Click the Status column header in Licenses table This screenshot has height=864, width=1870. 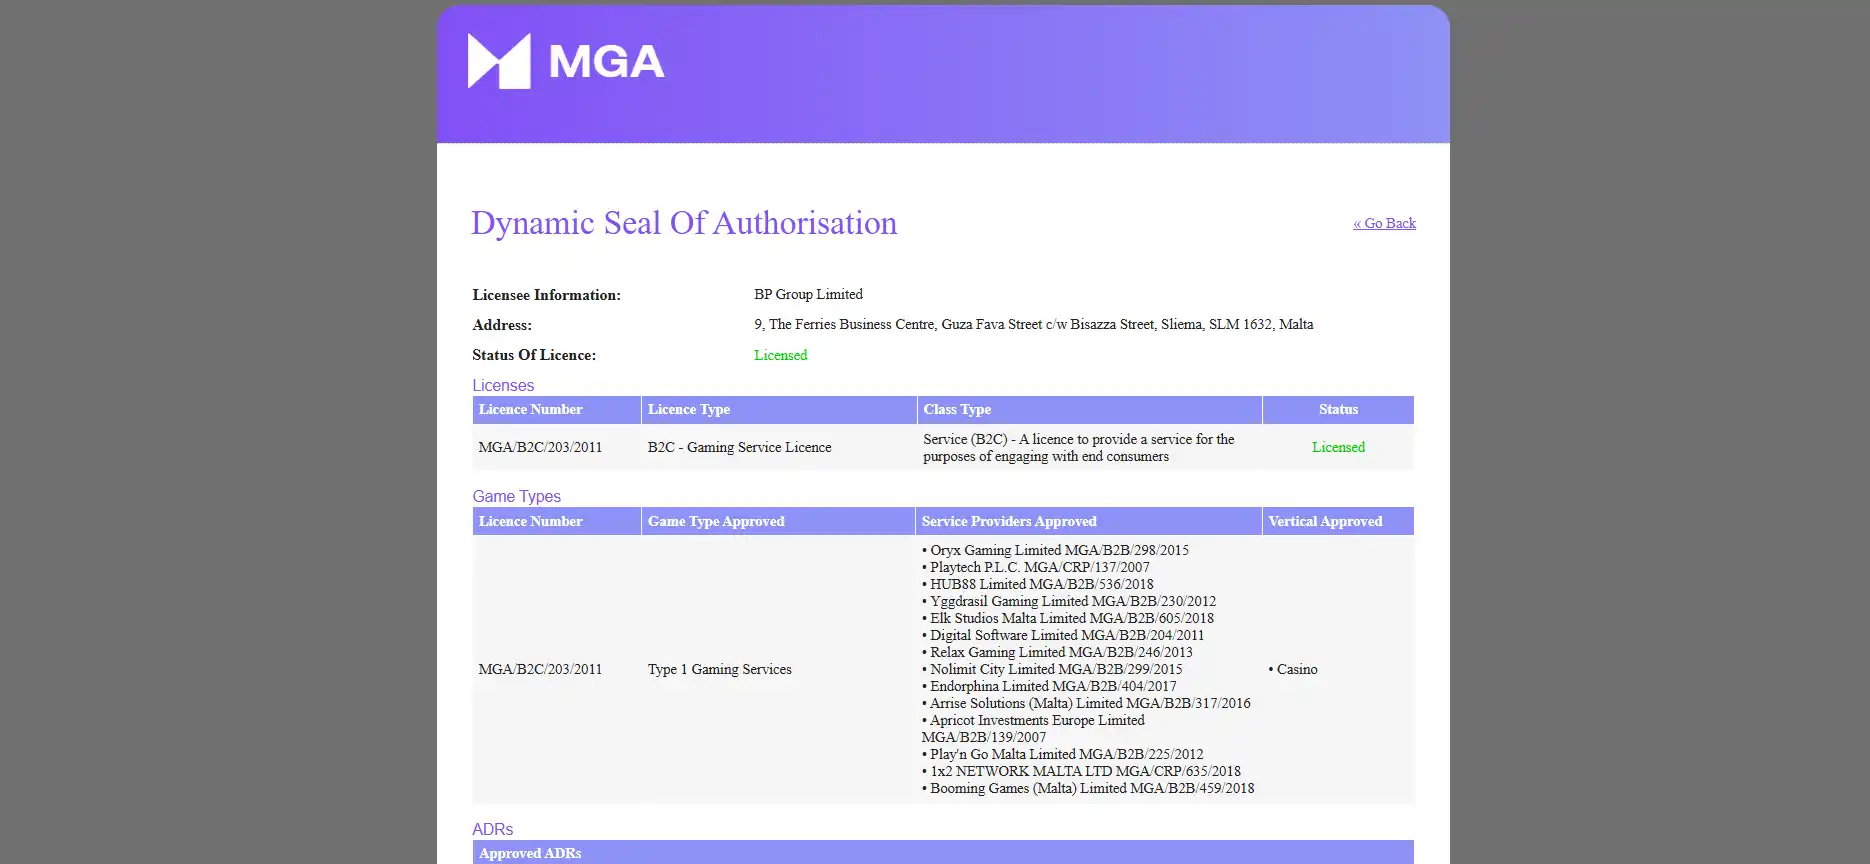pyautogui.click(x=1338, y=409)
